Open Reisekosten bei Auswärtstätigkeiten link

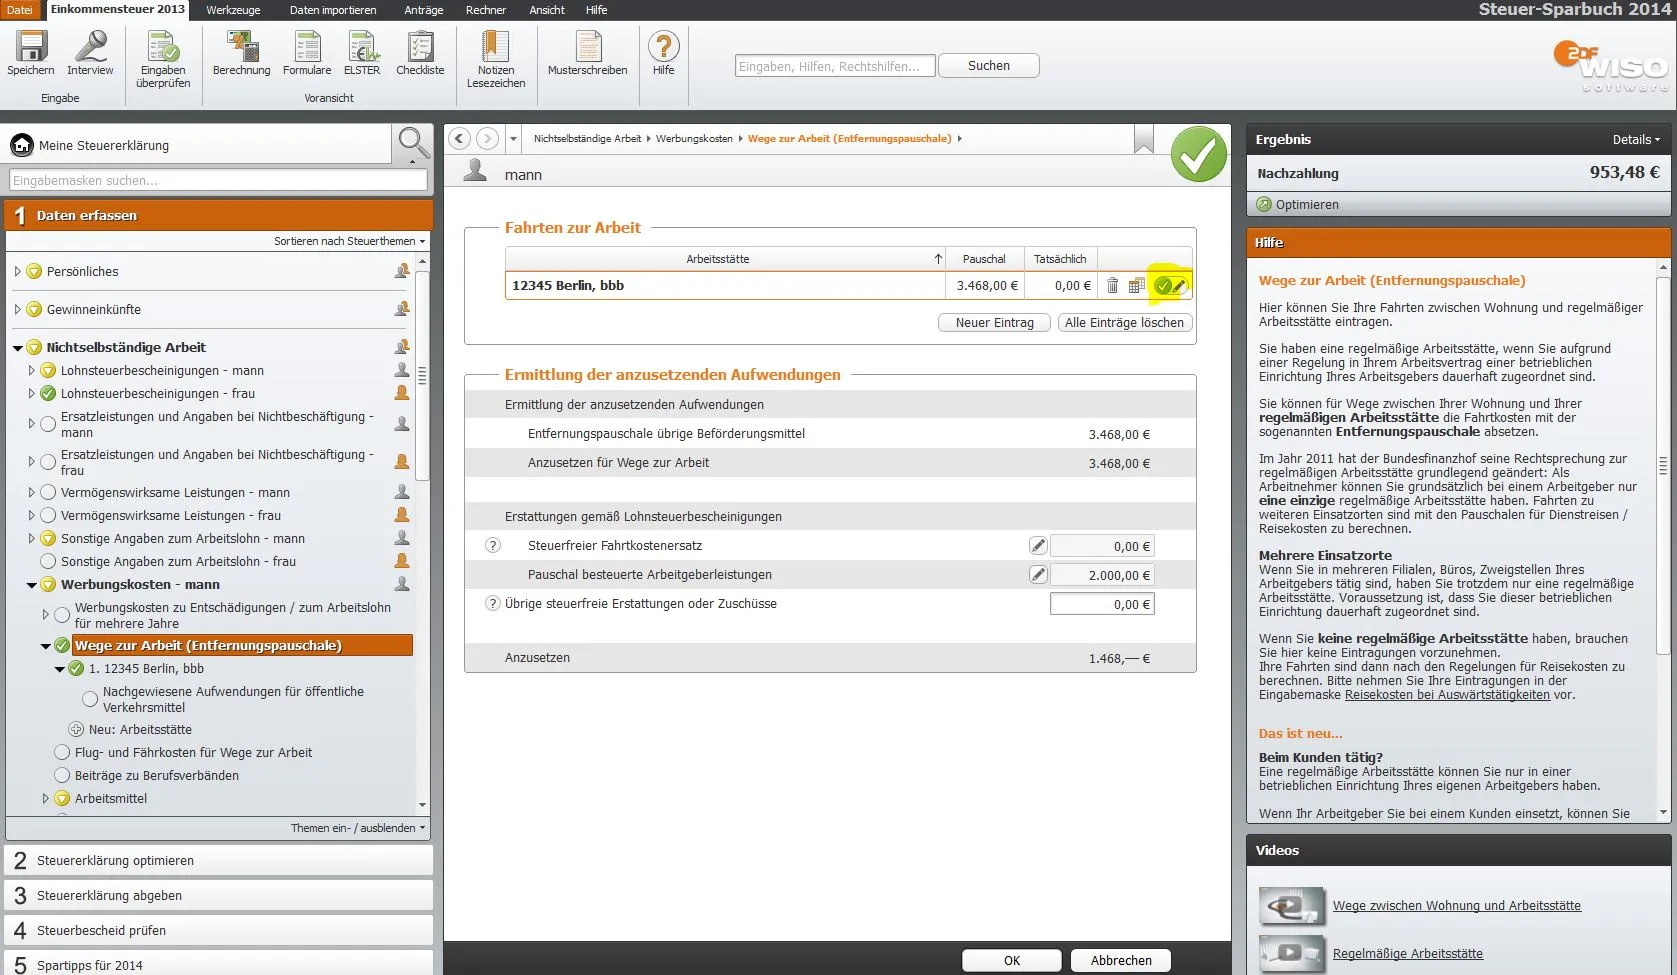tap(1446, 695)
